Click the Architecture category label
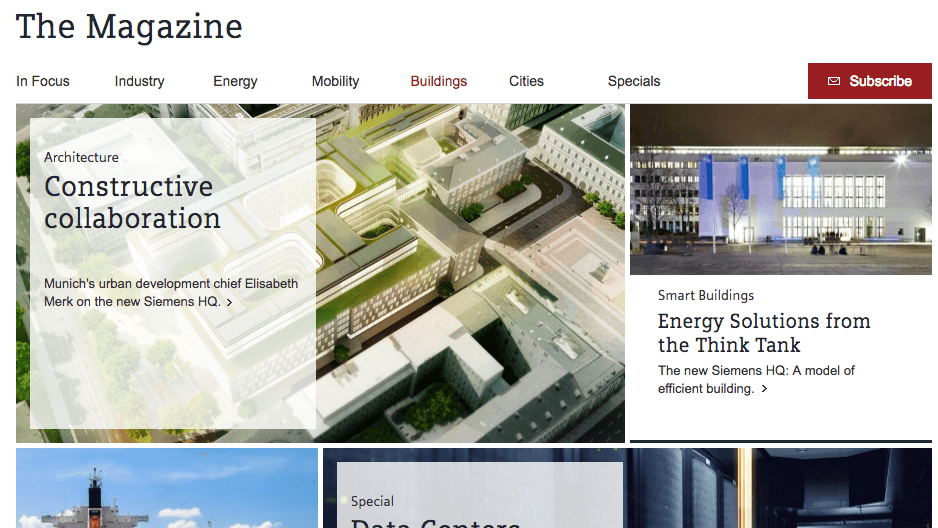The image size is (938, 528). [x=81, y=157]
